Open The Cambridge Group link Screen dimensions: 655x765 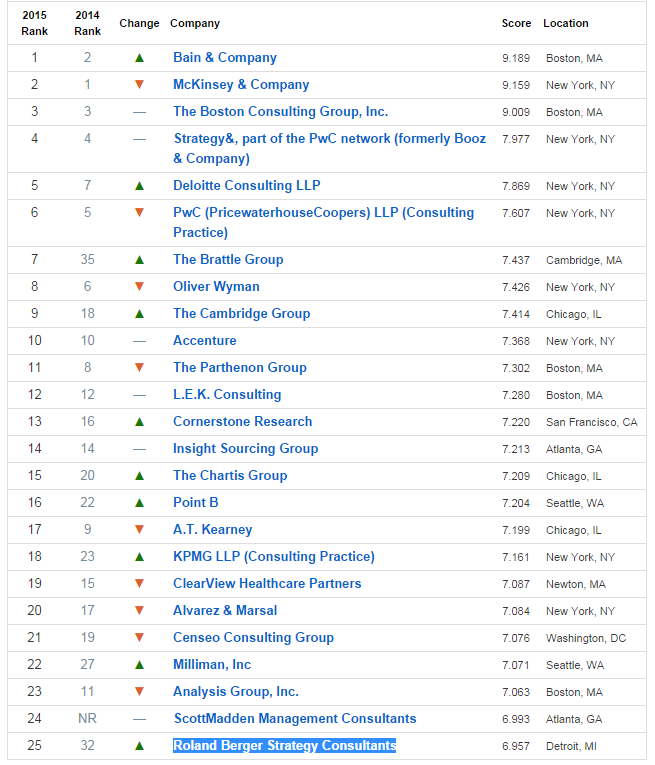tap(241, 313)
